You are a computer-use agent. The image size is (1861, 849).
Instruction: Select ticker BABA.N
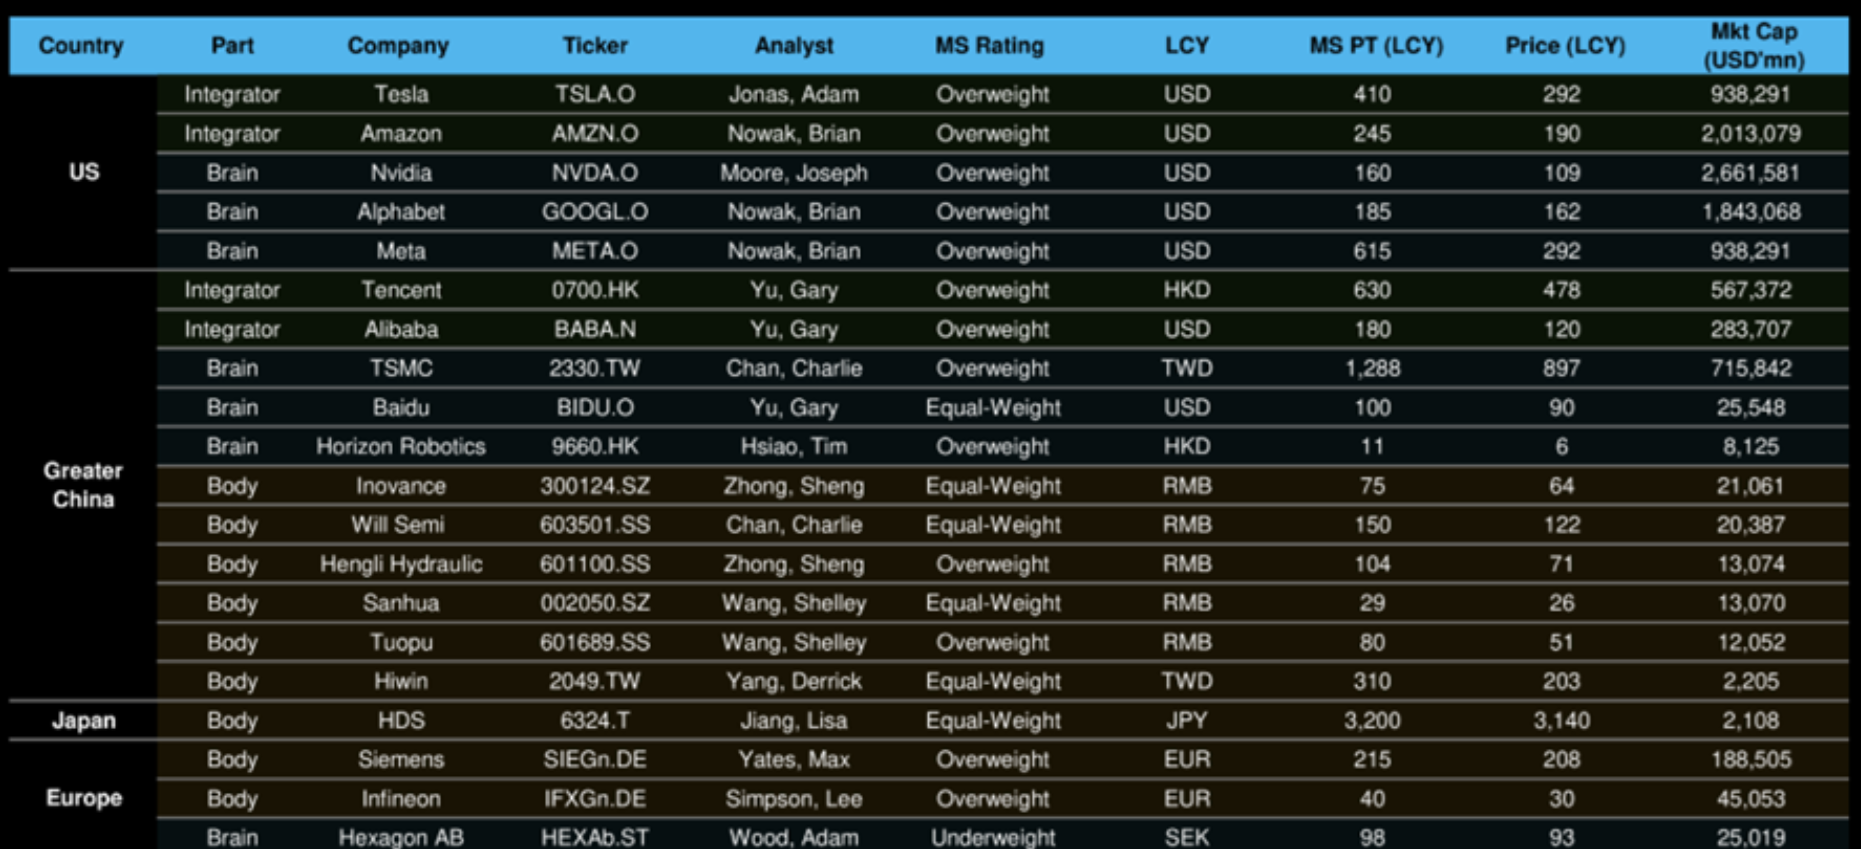(x=595, y=330)
